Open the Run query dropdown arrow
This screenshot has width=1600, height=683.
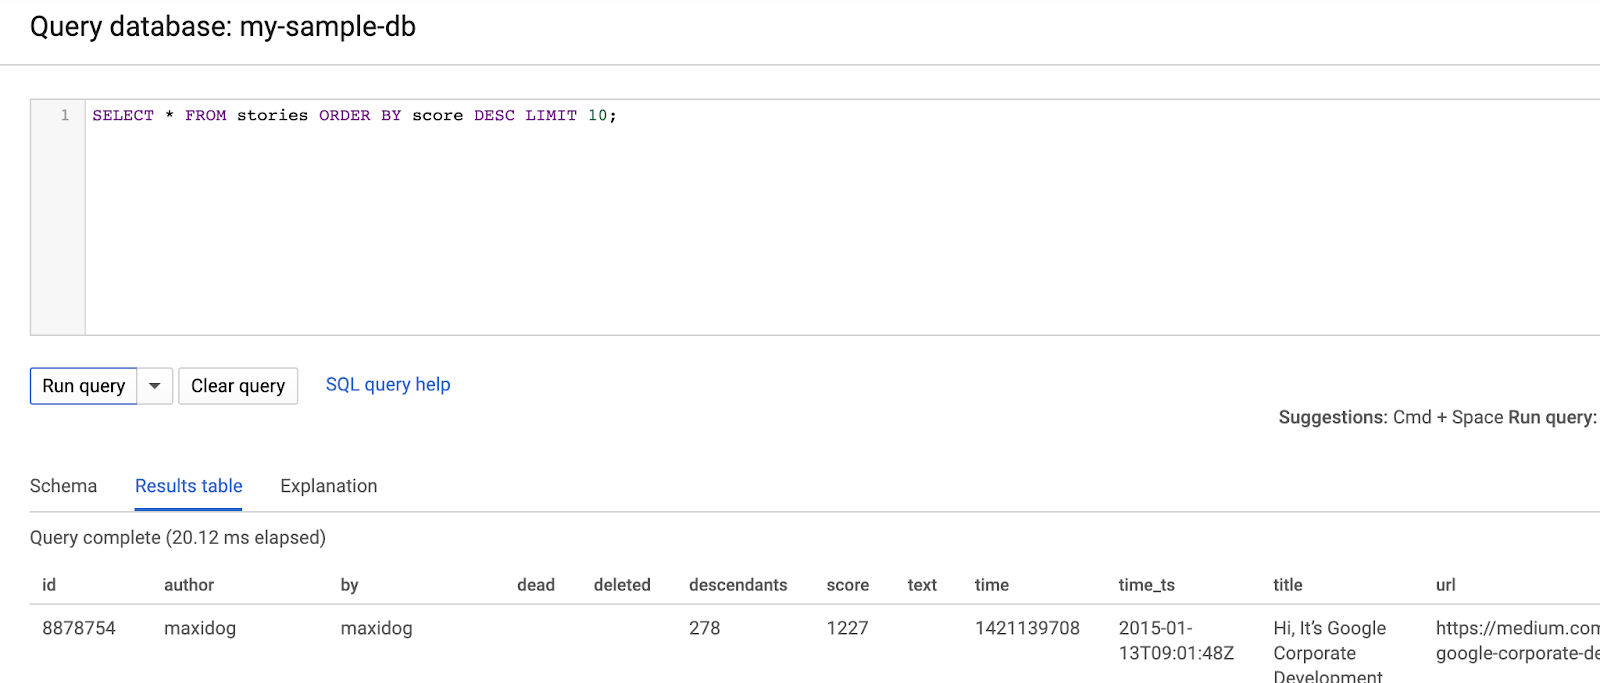155,386
